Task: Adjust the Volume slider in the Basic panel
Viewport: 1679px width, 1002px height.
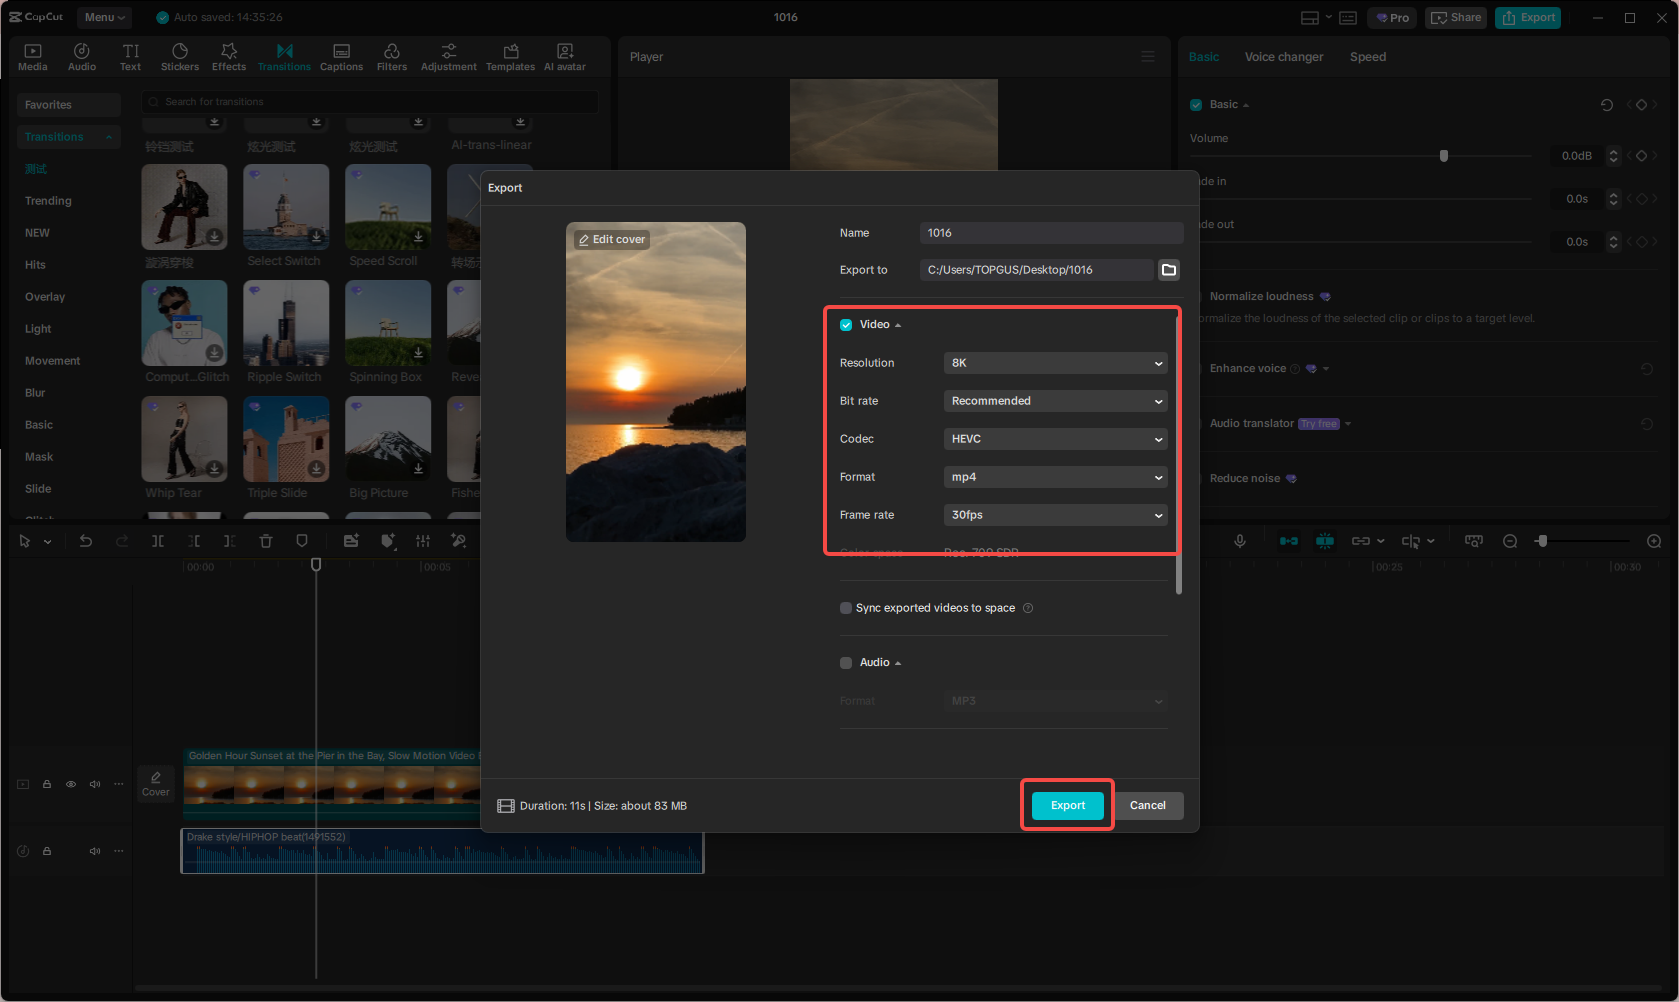Action: [x=1443, y=155]
